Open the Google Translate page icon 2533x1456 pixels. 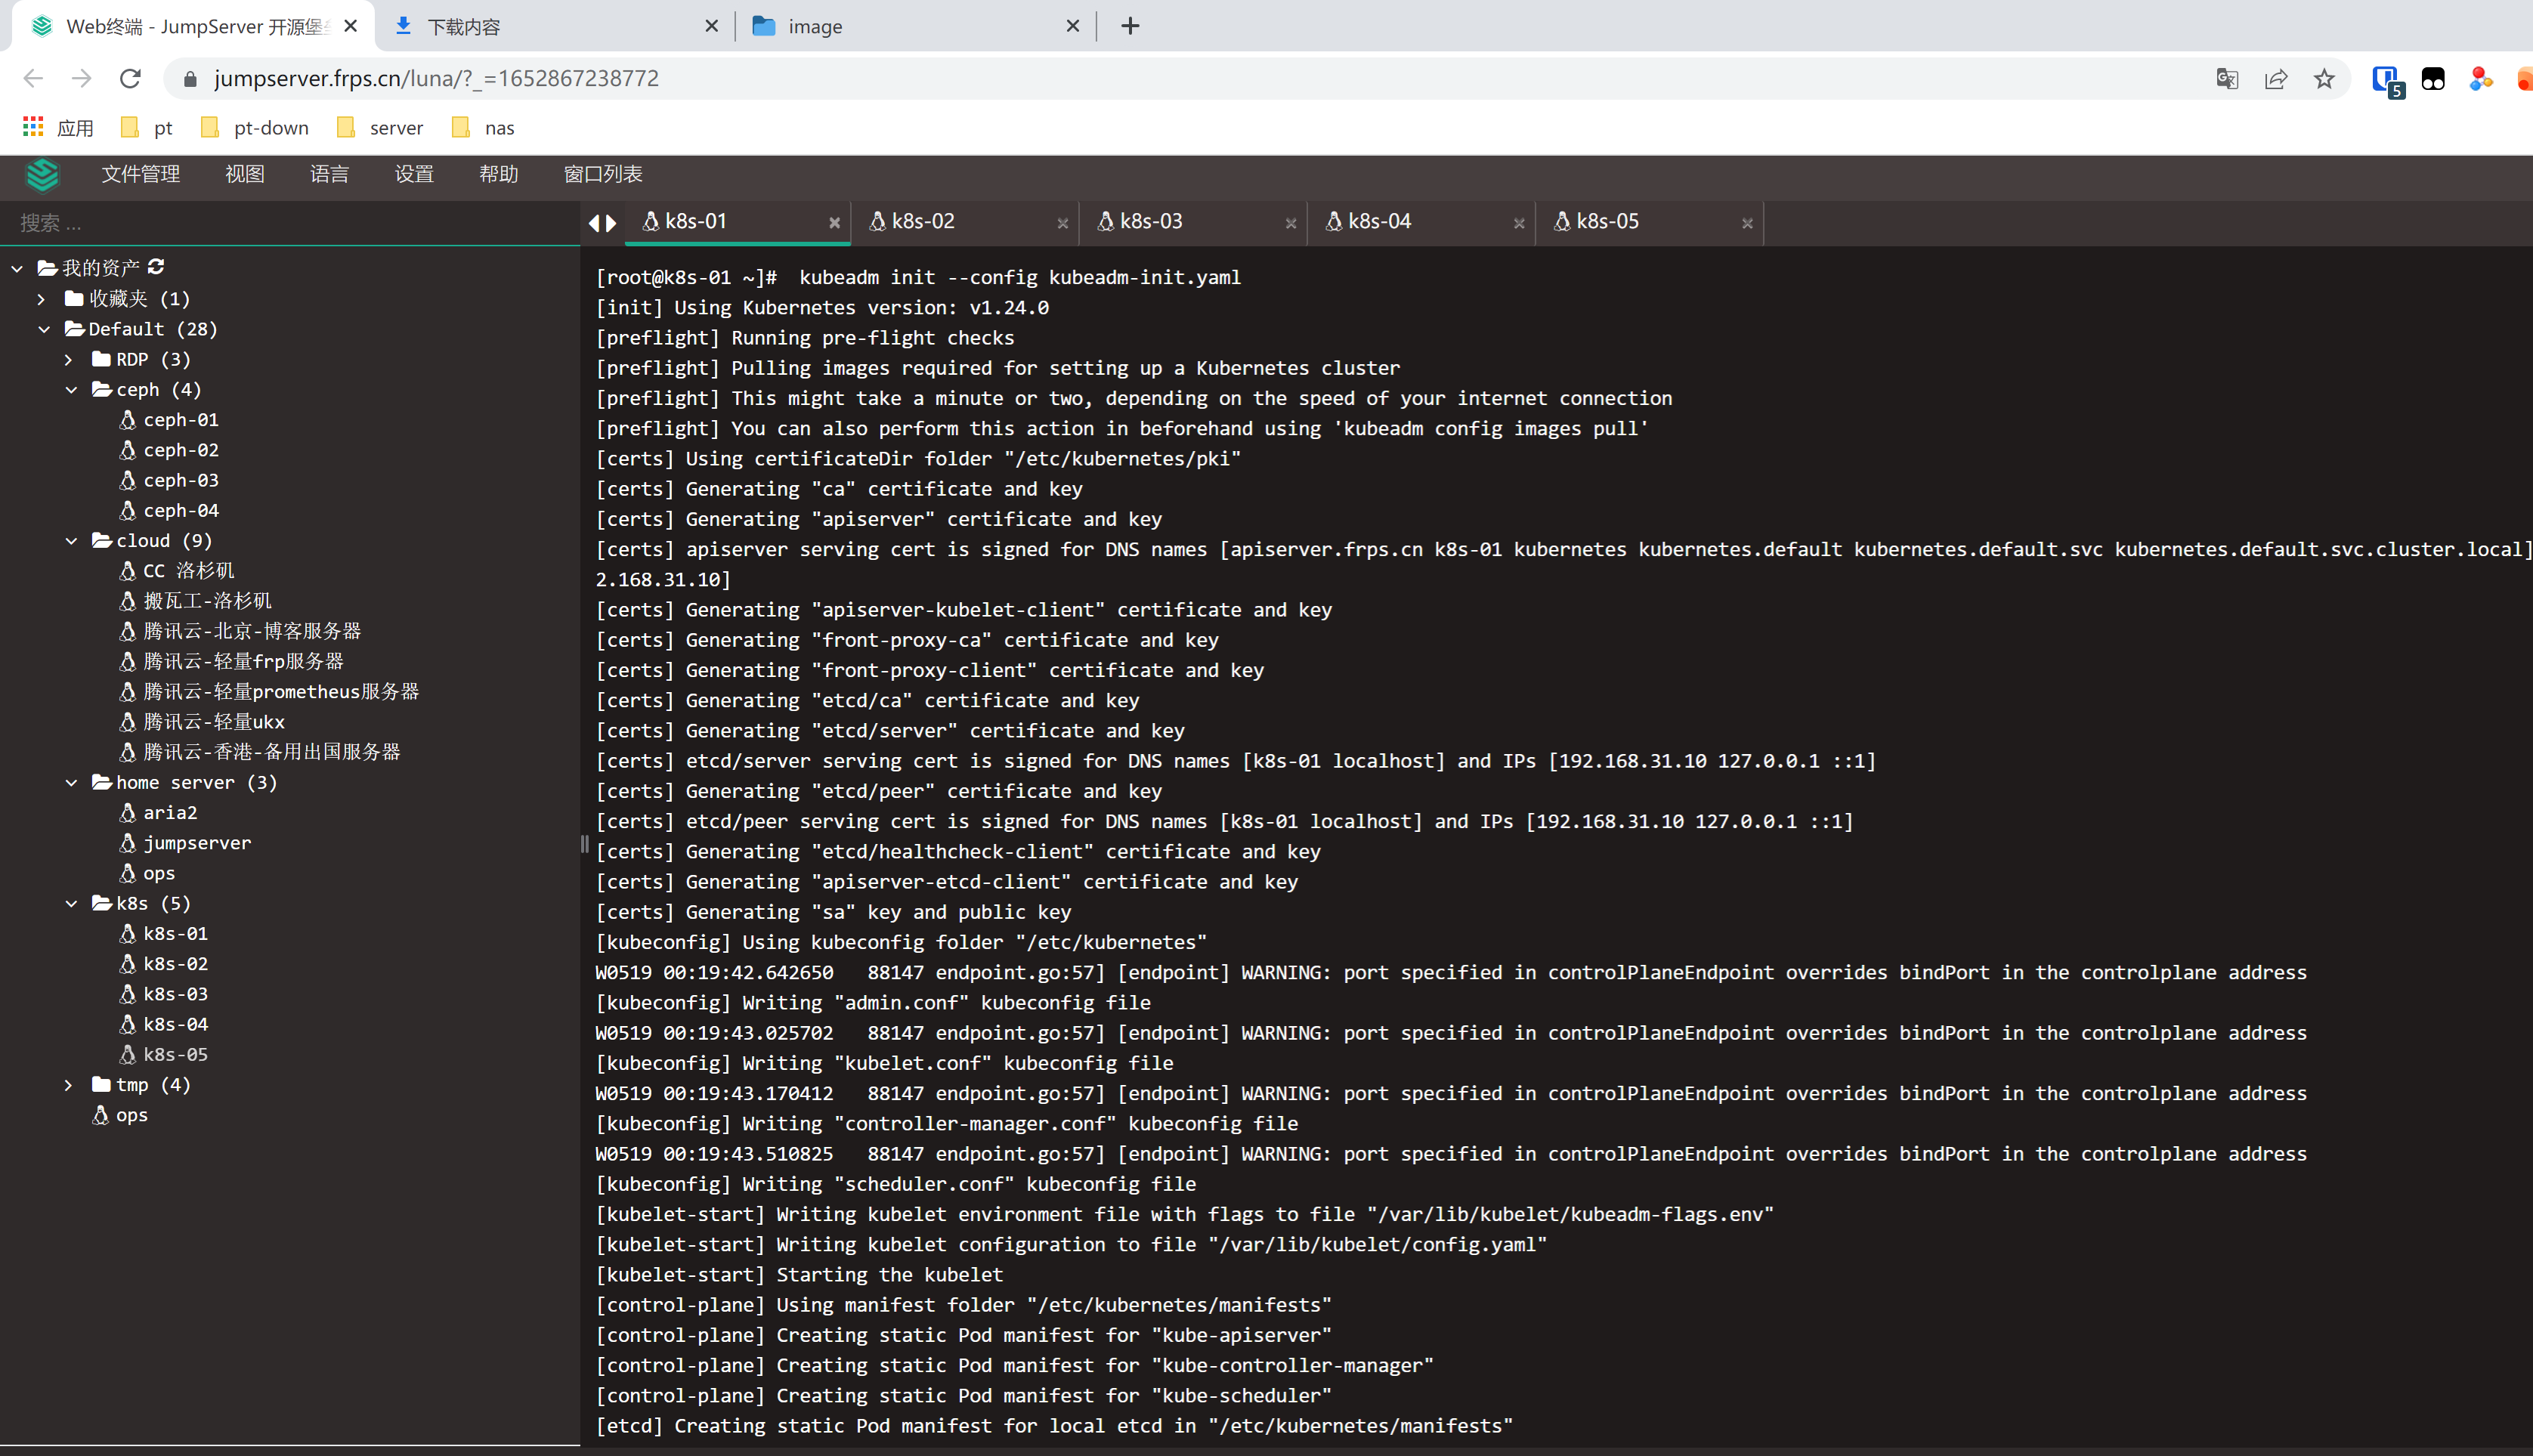(x=2226, y=78)
